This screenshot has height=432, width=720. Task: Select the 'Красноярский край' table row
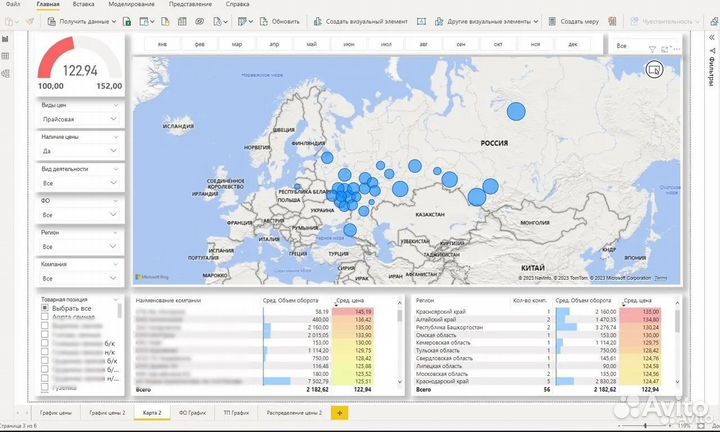[537, 311]
